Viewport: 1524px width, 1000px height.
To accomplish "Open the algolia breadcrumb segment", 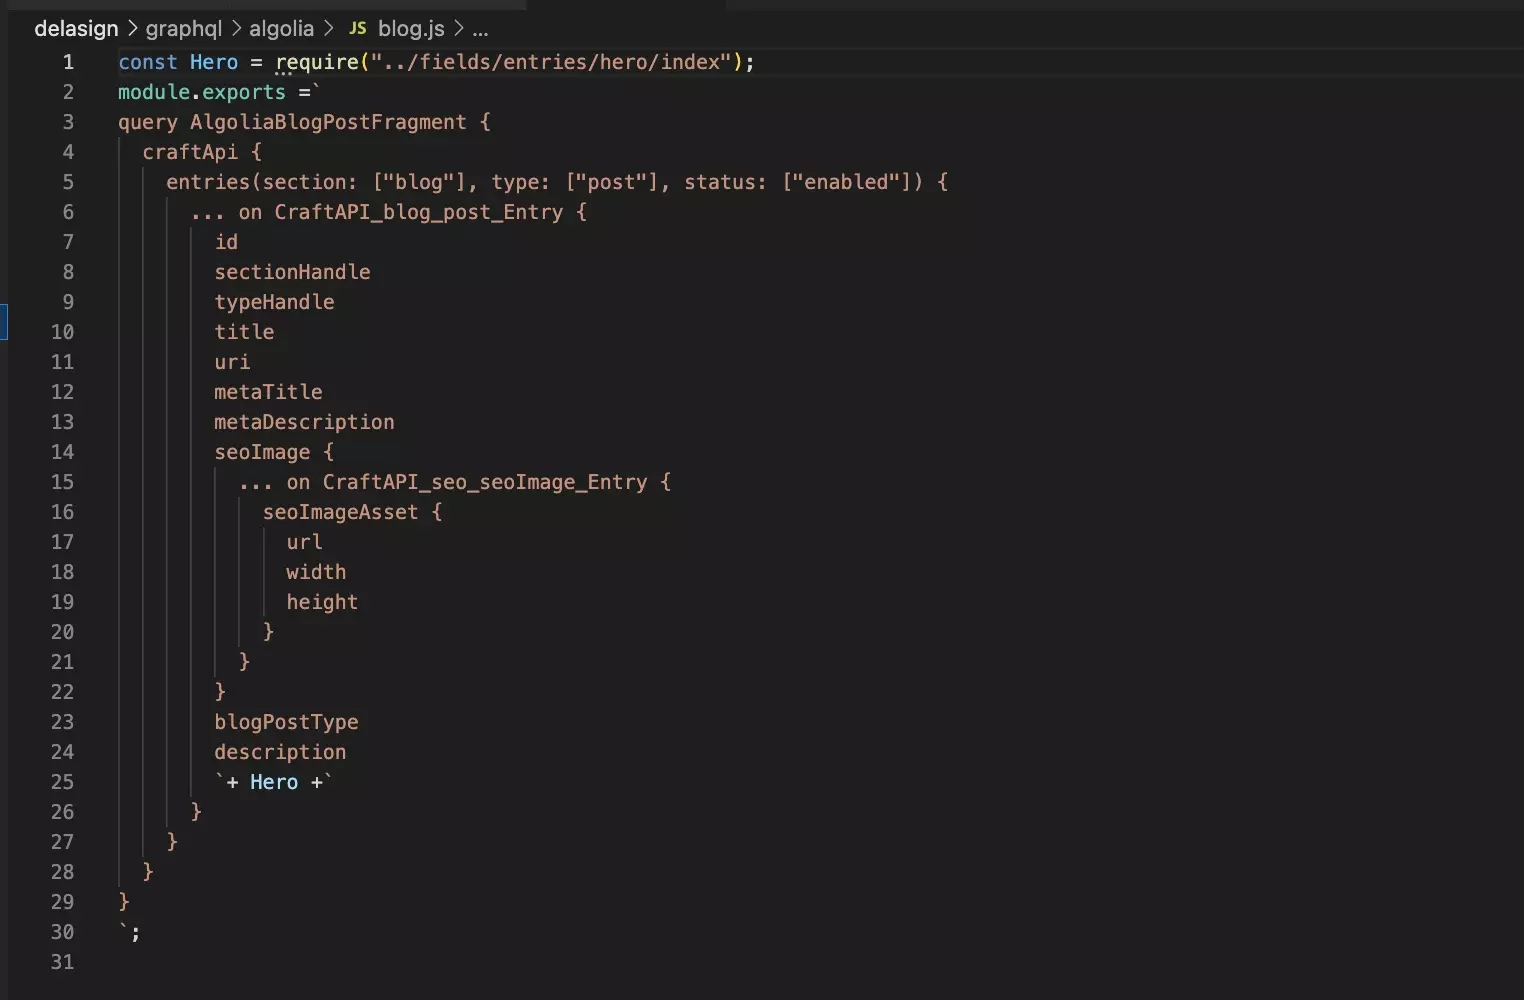I will (281, 29).
